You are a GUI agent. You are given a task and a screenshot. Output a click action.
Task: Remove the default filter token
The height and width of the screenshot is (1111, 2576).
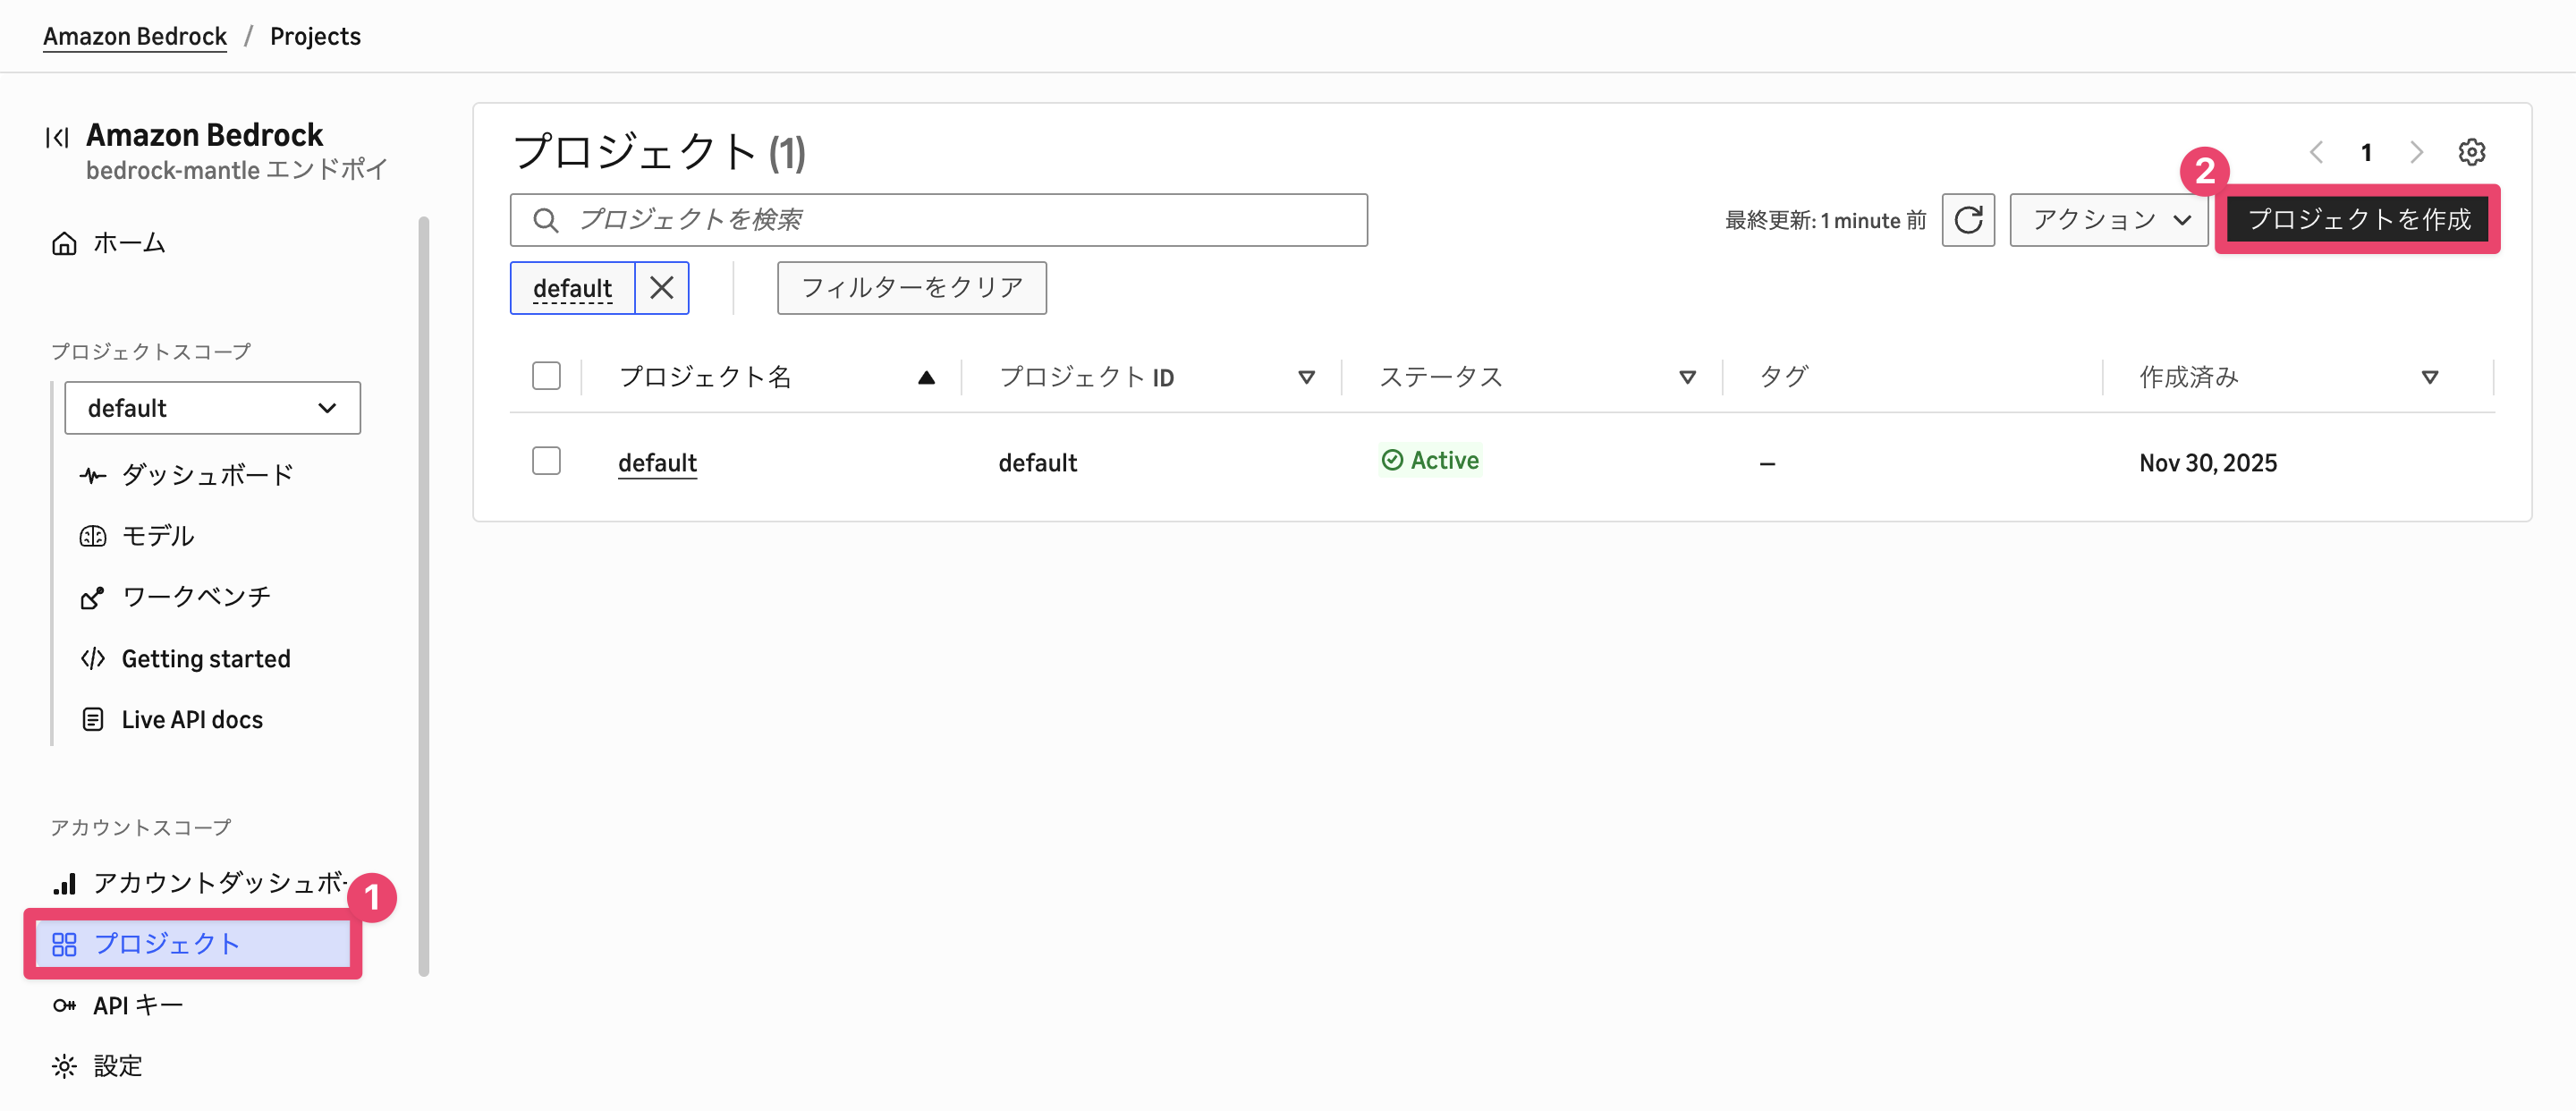pyautogui.click(x=661, y=288)
